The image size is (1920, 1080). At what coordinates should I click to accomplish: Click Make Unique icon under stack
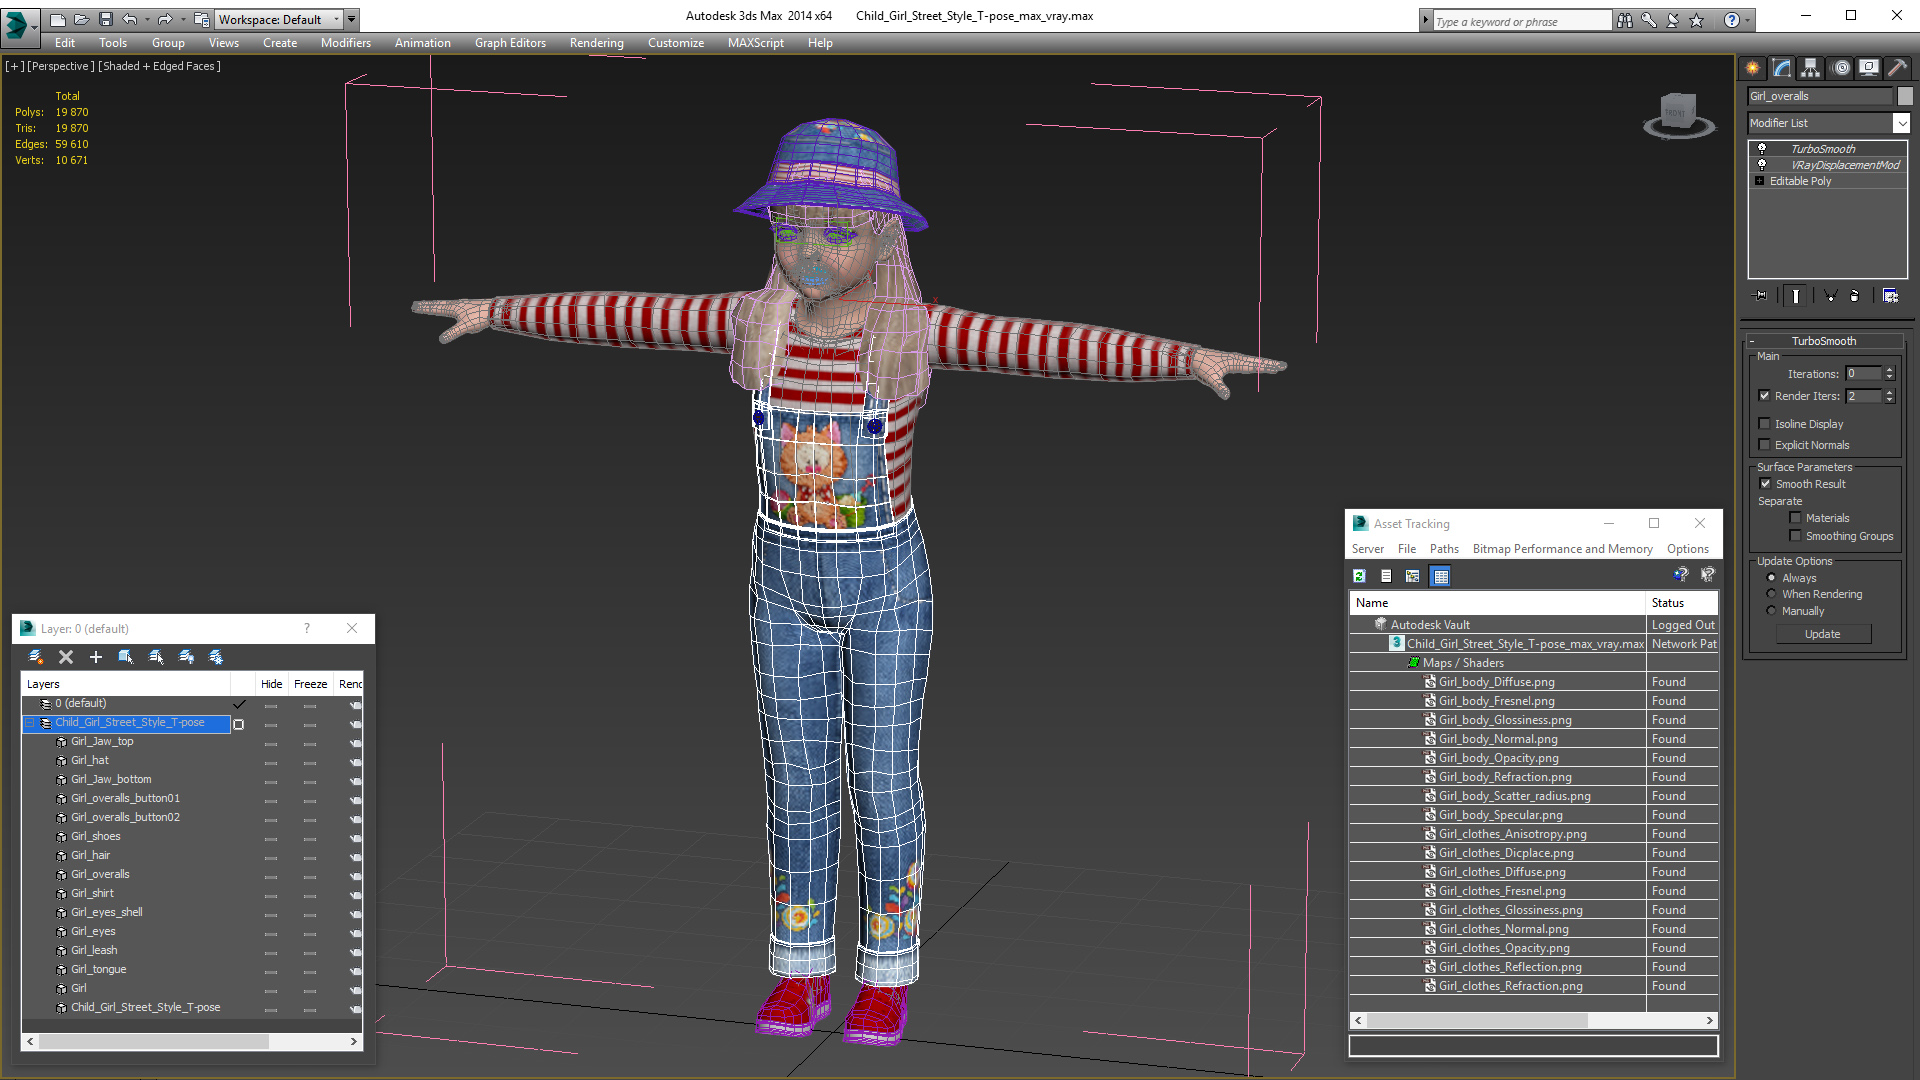(1830, 296)
